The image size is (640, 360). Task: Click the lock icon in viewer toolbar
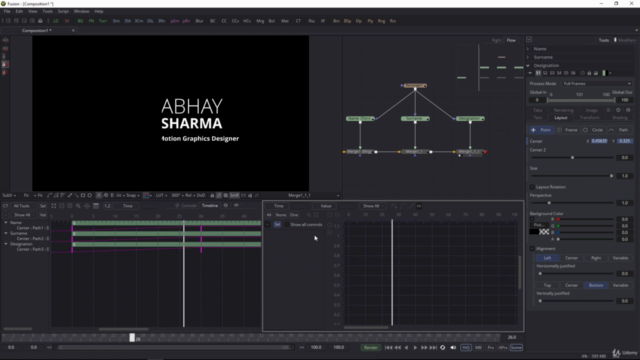click(x=212, y=196)
